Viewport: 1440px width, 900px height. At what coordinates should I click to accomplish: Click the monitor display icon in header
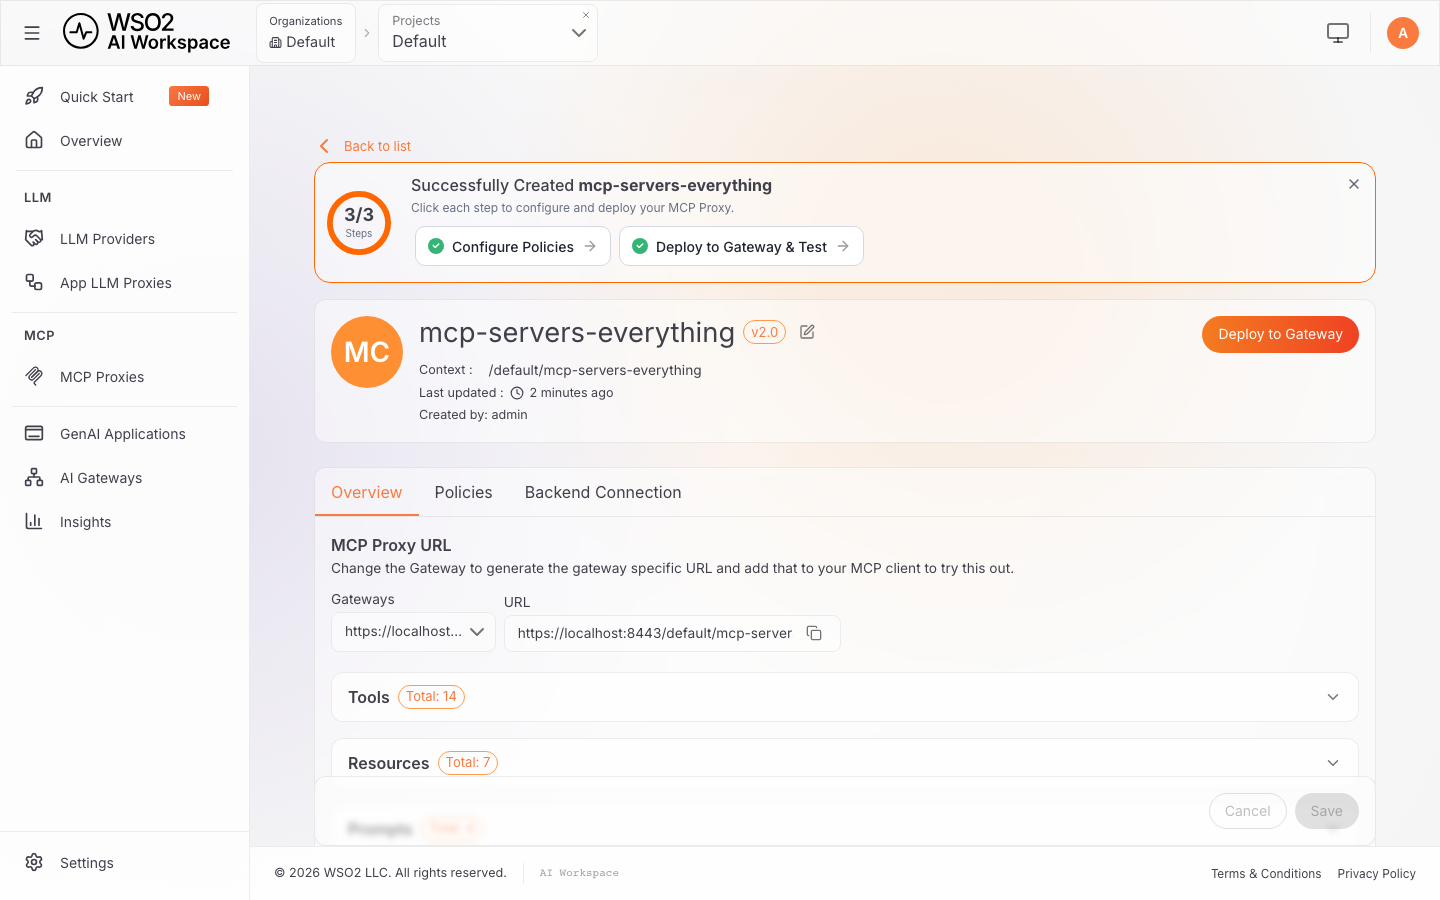coord(1338,33)
